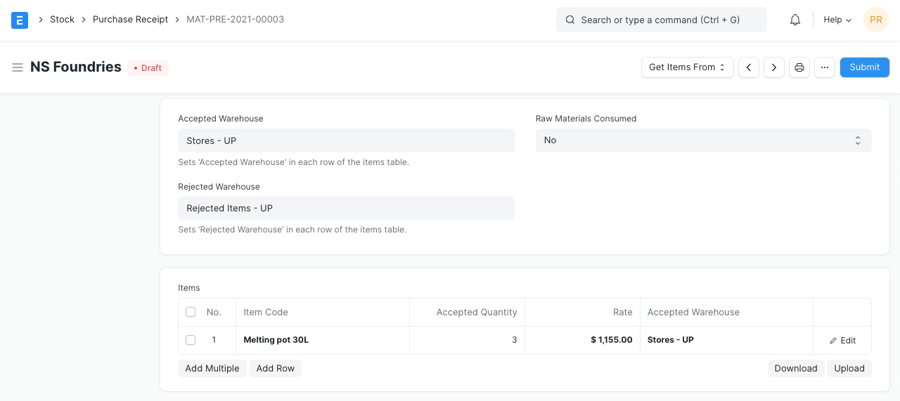Click the ERPNext home logo icon
The width and height of the screenshot is (900, 401).
(19, 20)
